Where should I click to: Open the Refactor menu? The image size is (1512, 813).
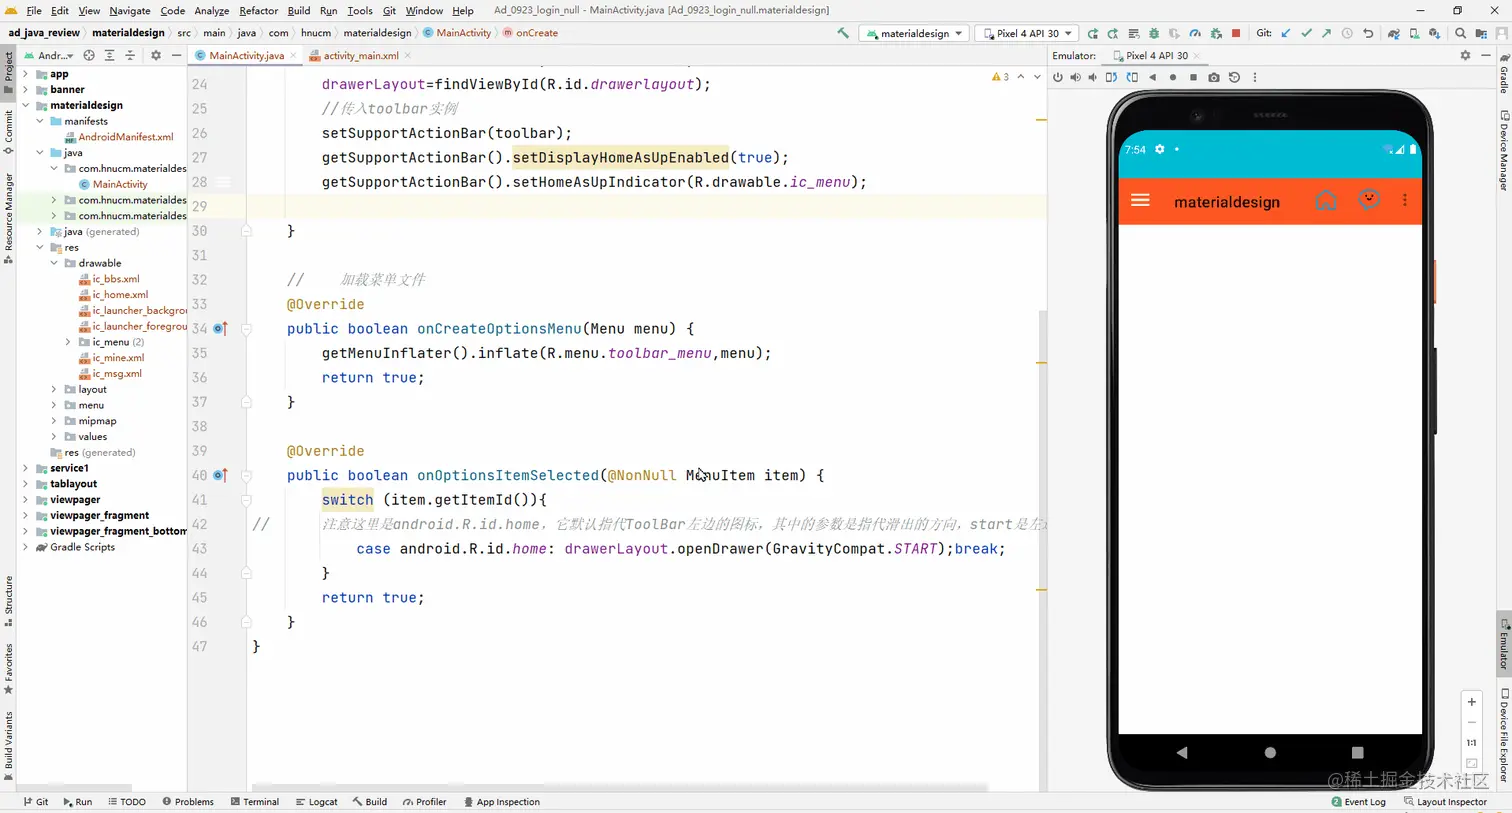[x=258, y=10]
